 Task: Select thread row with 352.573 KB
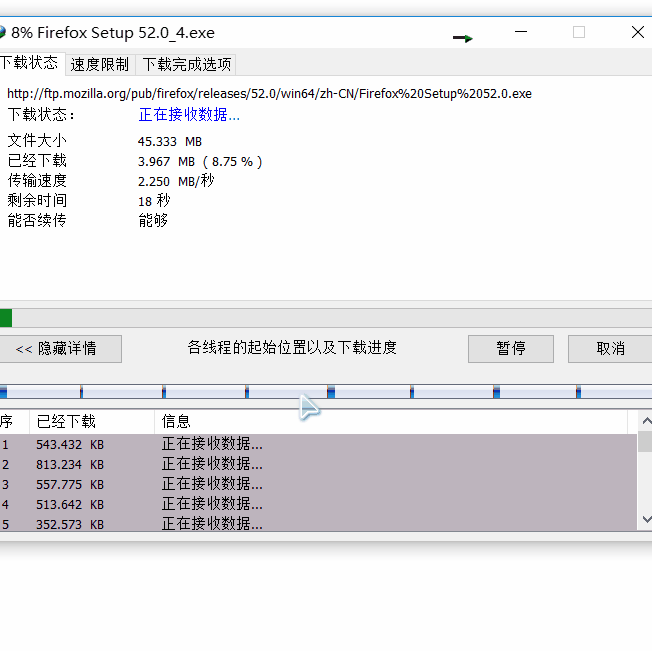[318, 523]
